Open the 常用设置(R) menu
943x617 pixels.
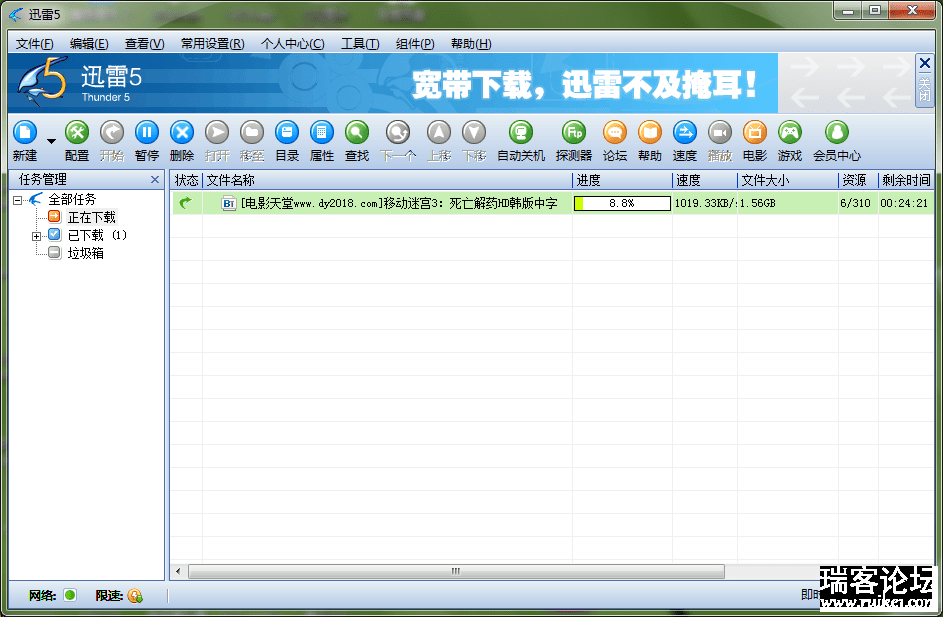coord(212,43)
